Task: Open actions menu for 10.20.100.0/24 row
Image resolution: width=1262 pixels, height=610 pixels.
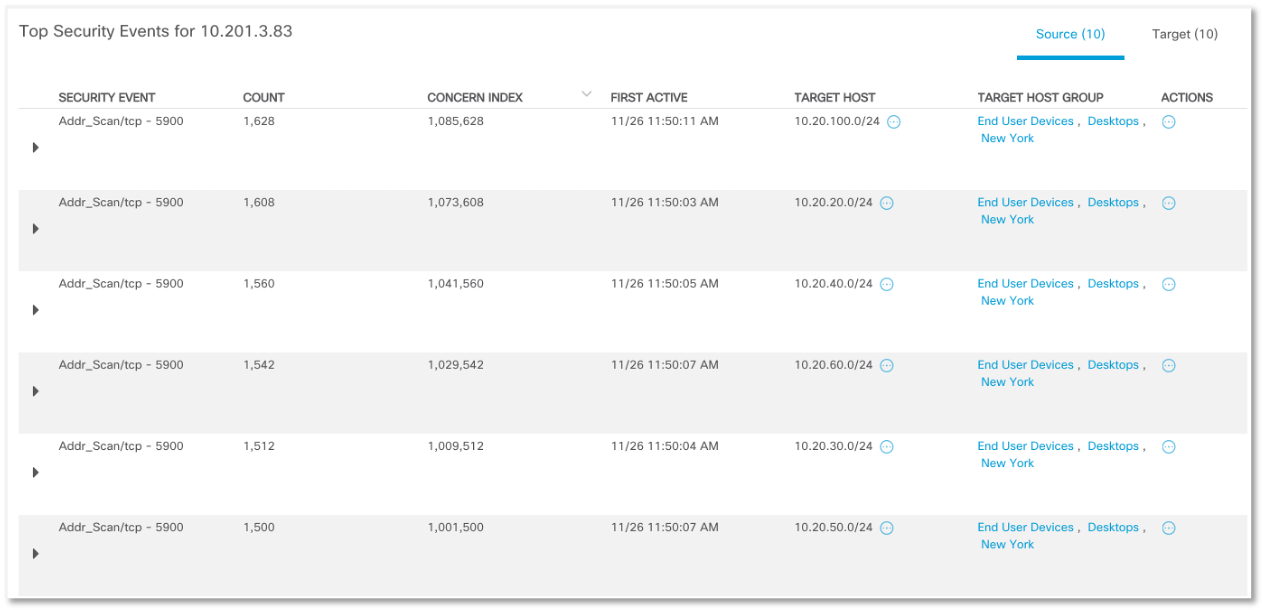Action: pyautogui.click(x=1168, y=122)
